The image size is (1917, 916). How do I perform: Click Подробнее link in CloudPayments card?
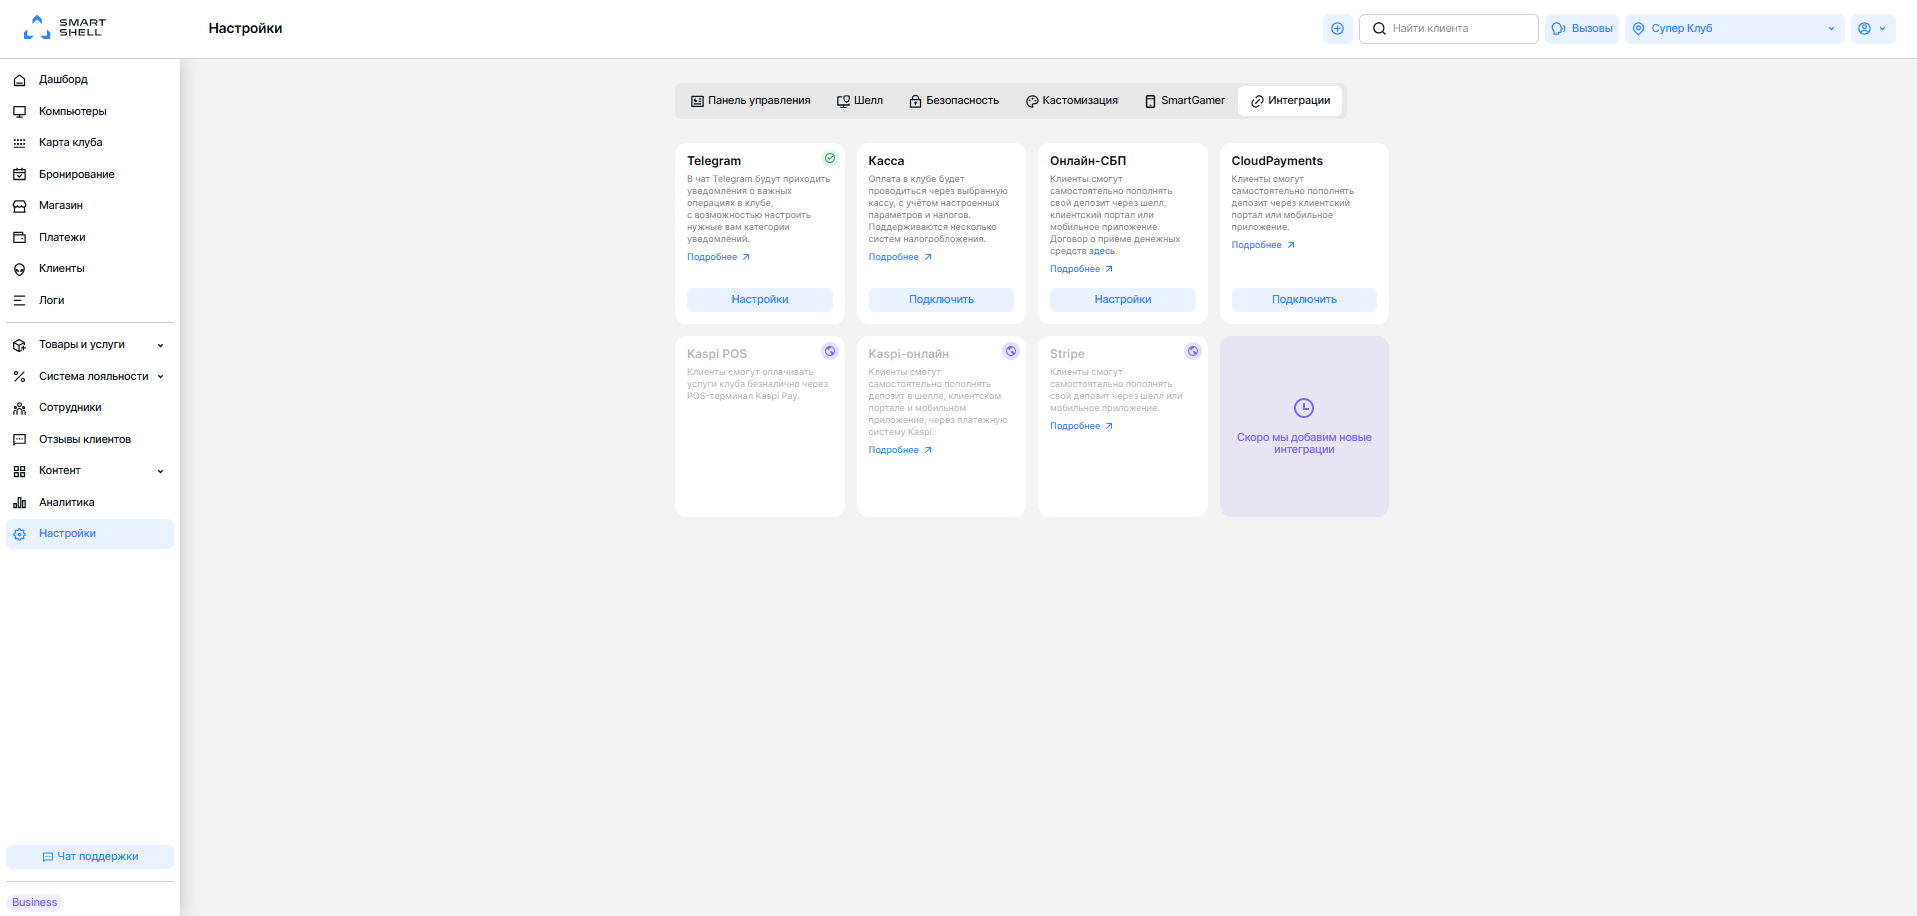(x=1263, y=246)
